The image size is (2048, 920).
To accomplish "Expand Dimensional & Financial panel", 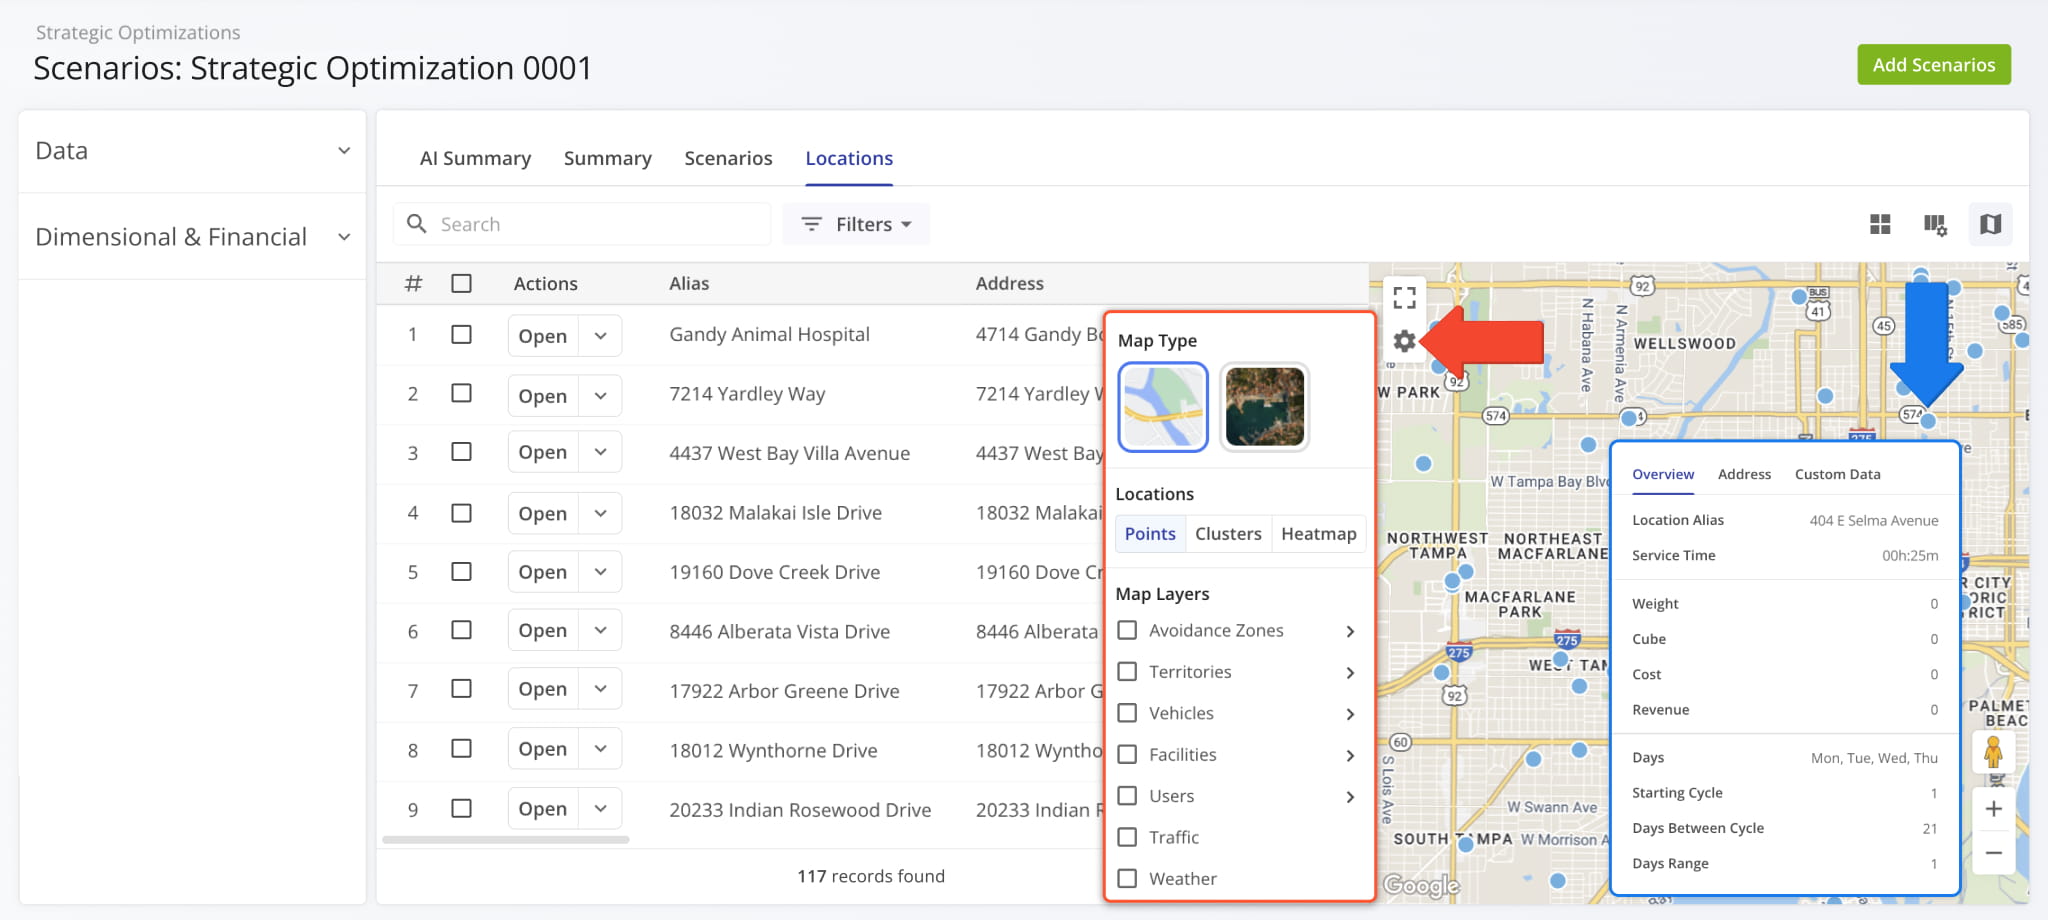I will [192, 237].
